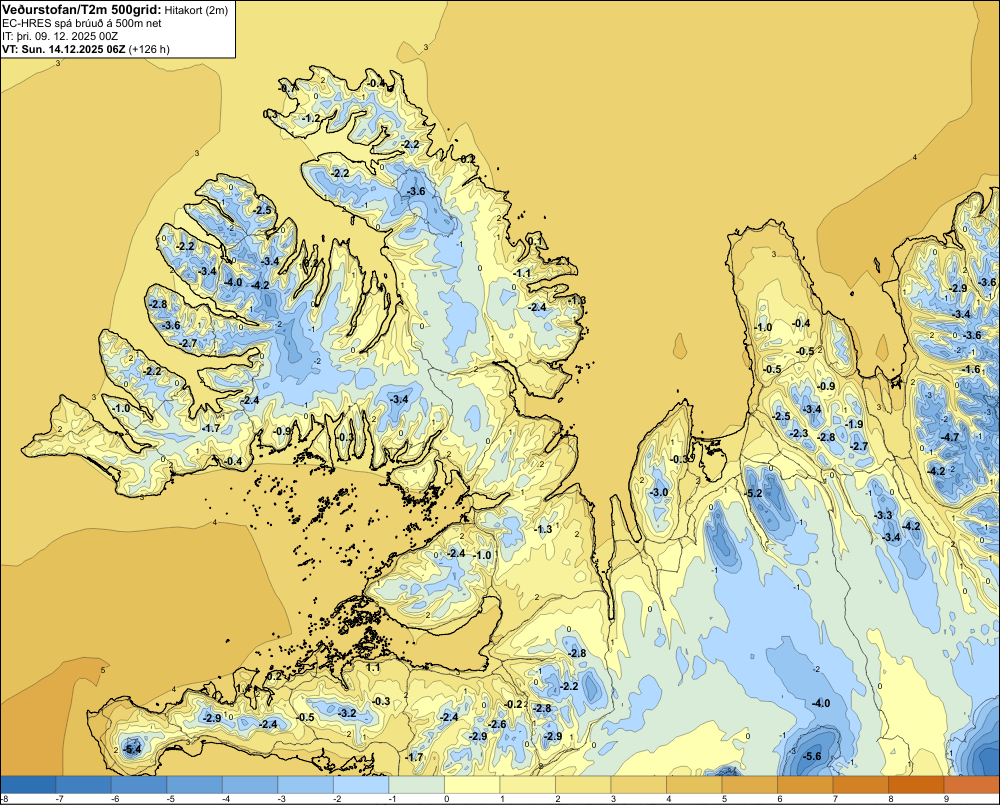1000x805 pixels.
Task: Select the legend swatch between 8 and 9
Action: coord(916,785)
